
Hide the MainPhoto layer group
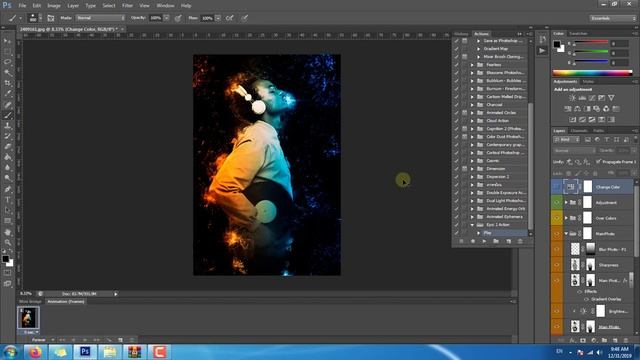(557, 233)
